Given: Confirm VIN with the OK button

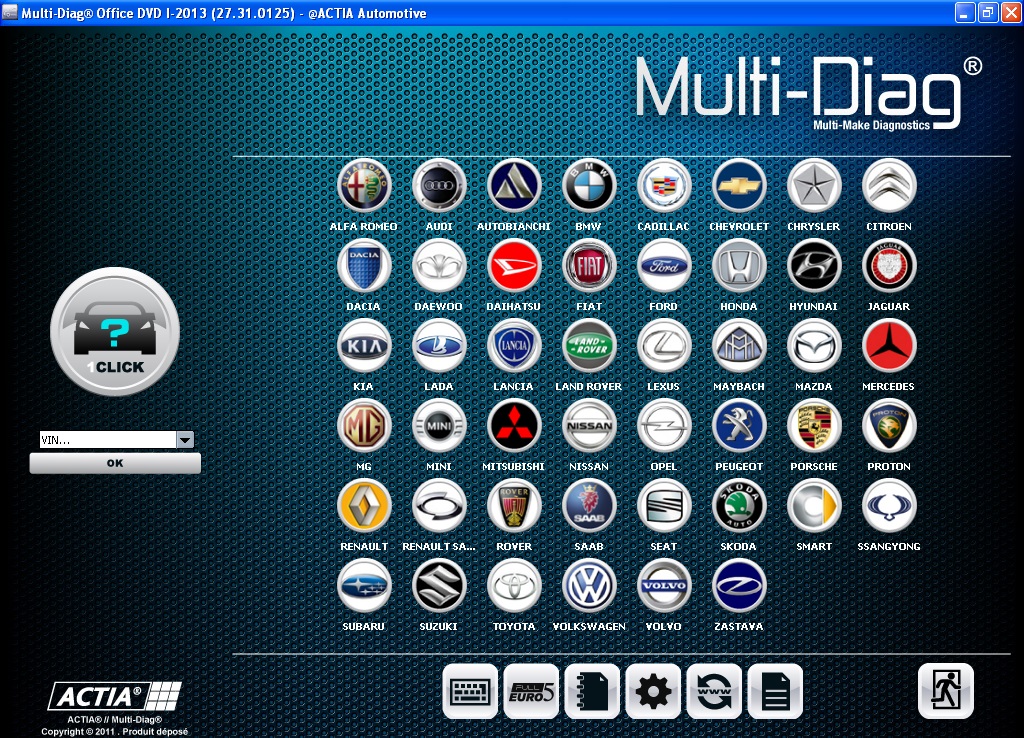Looking at the screenshot, I should [115, 463].
